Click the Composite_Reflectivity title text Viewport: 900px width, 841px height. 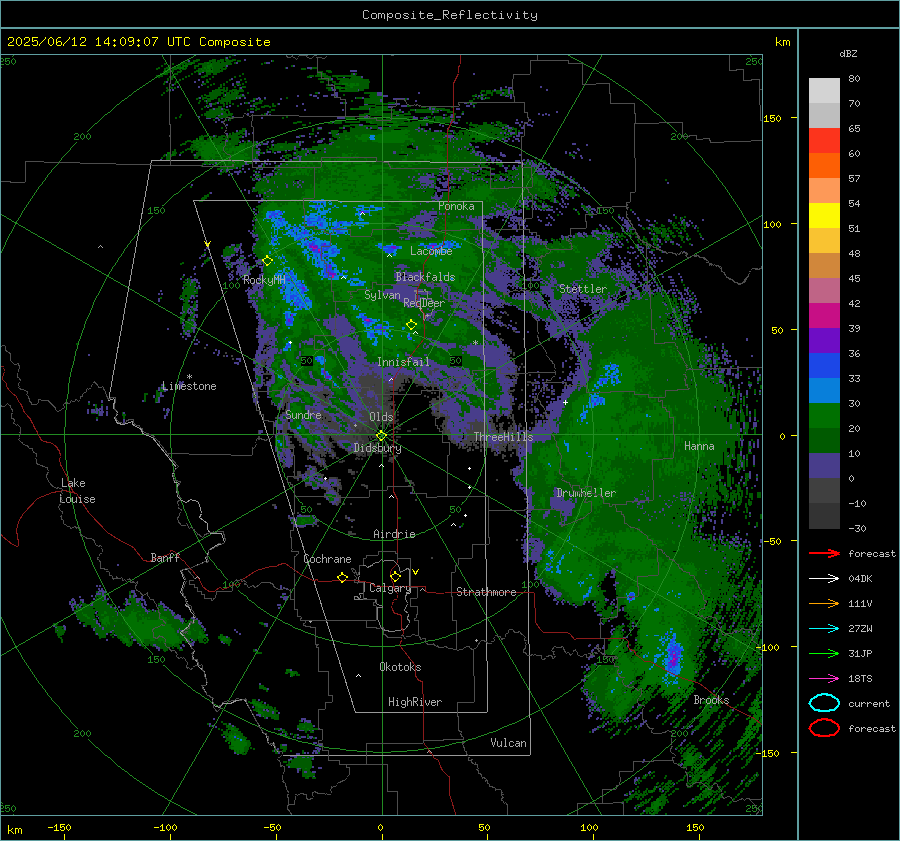tap(450, 15)
